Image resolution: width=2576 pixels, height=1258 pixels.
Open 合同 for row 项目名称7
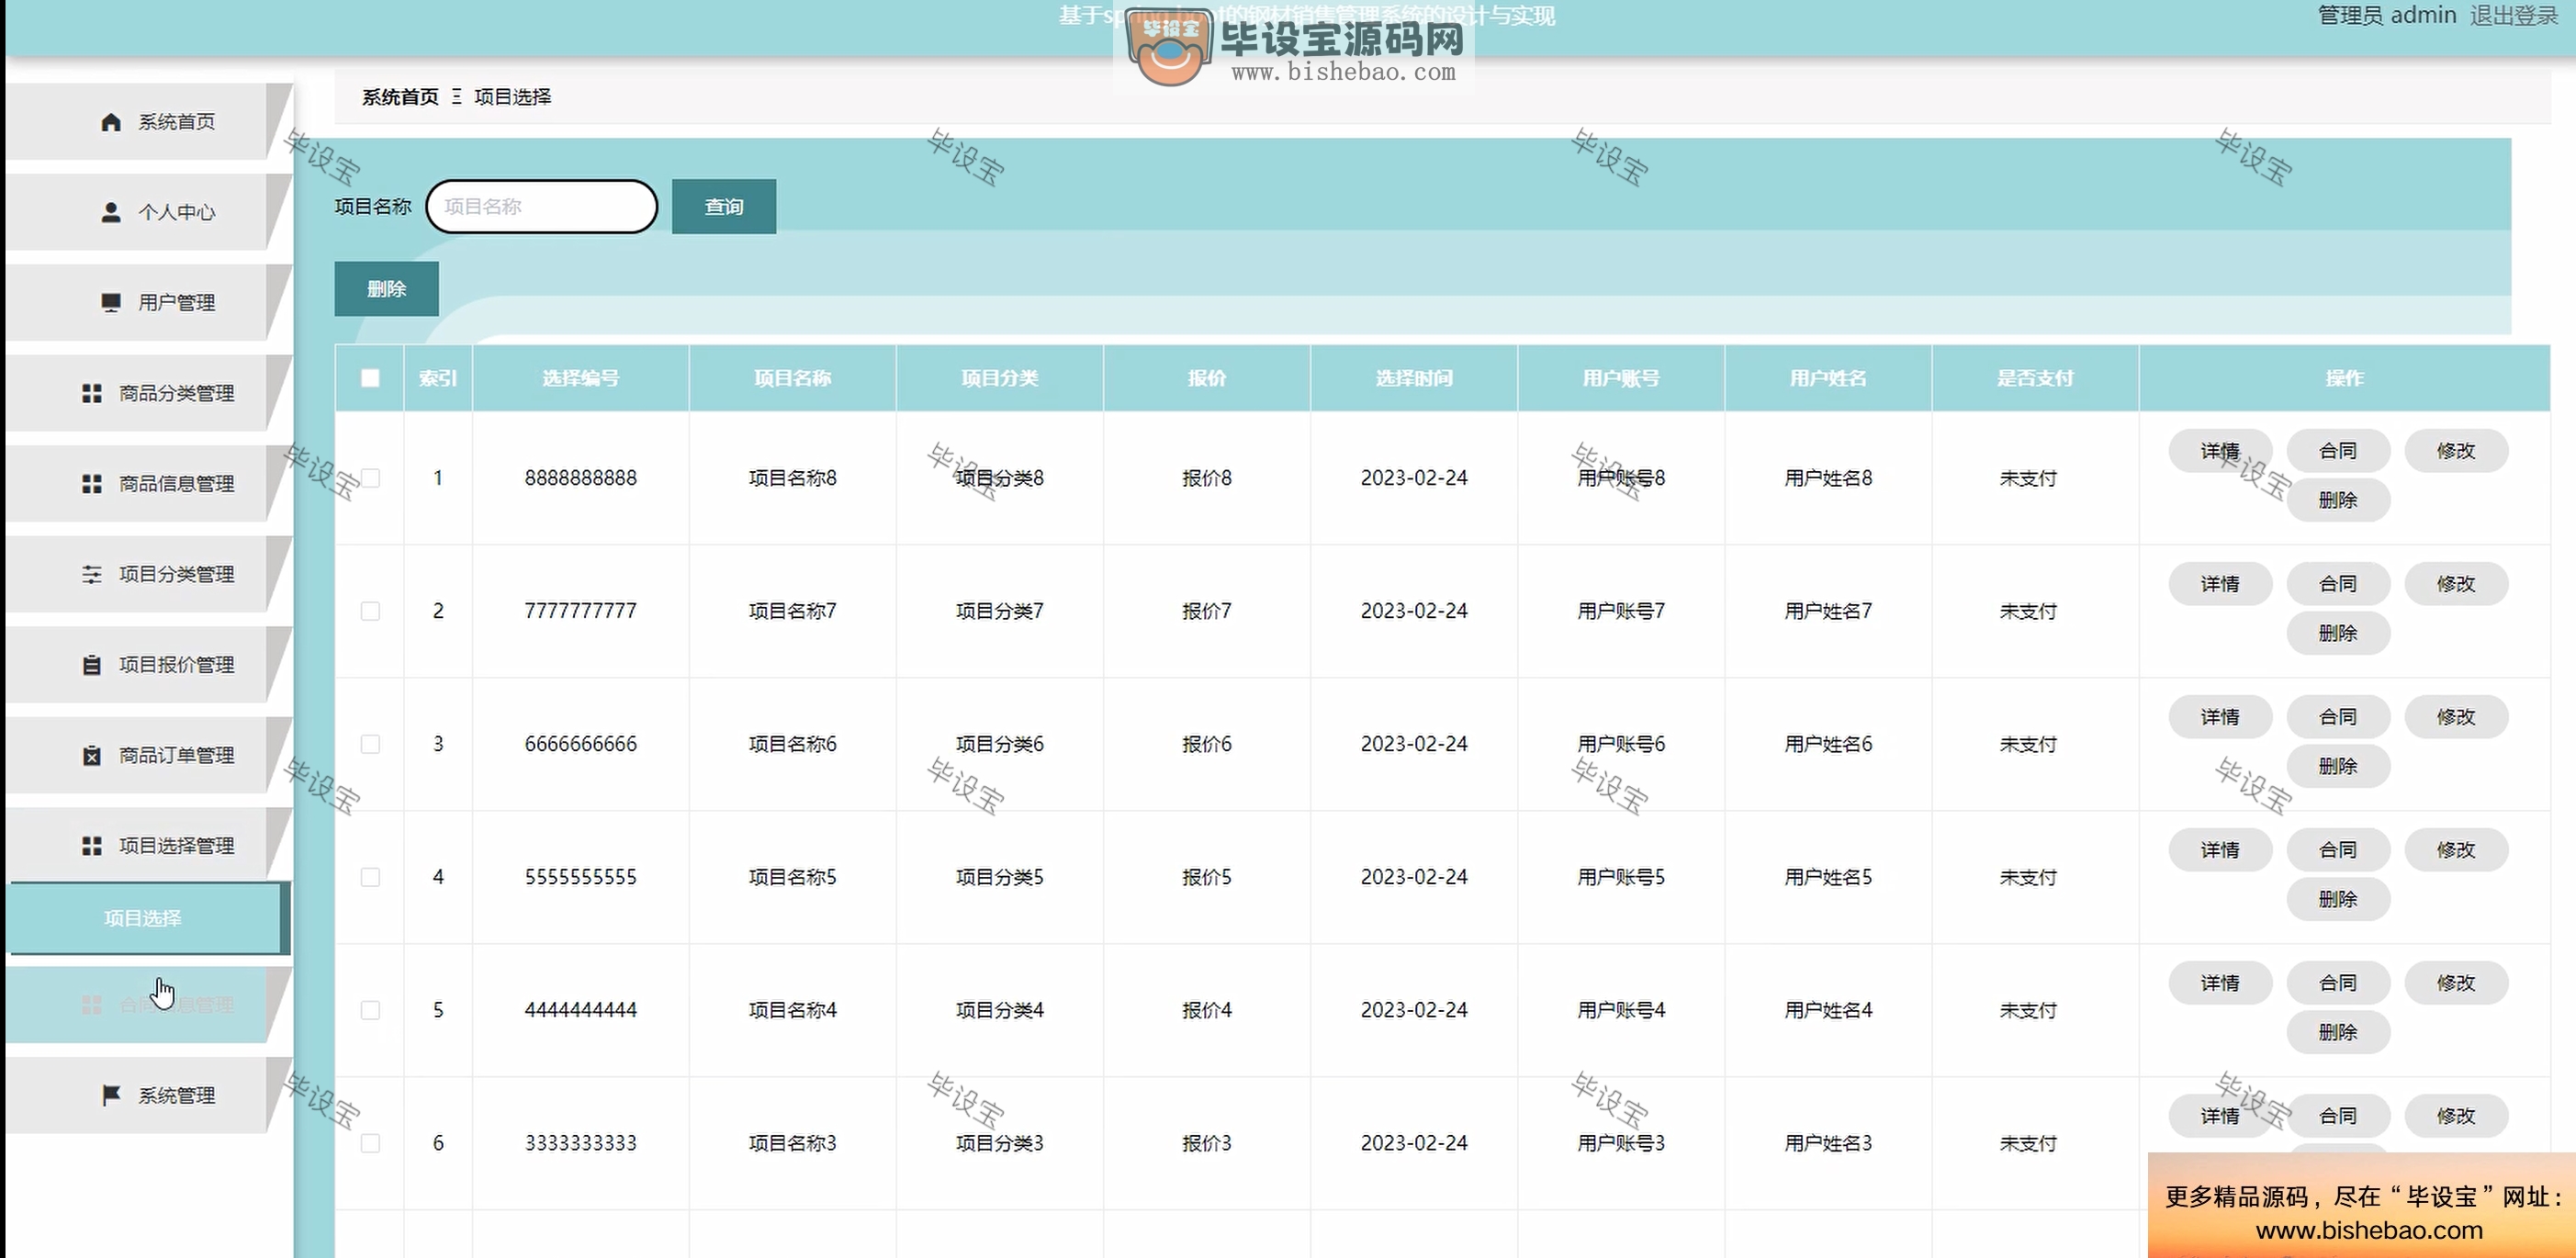point(2338,584)
